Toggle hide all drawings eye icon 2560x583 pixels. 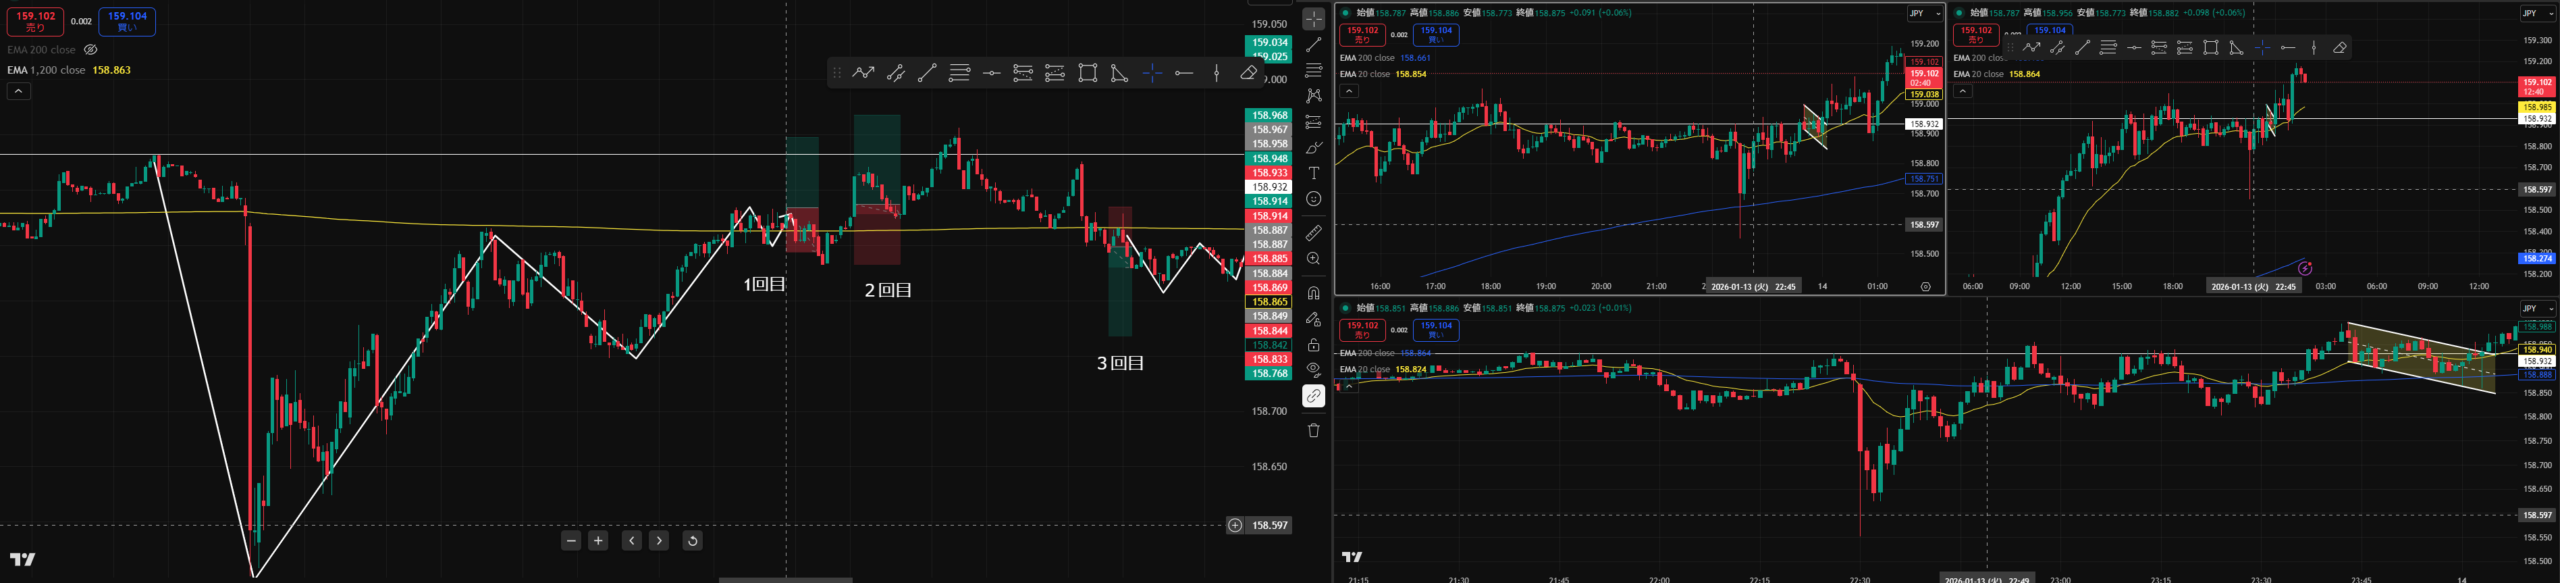point(1314,369)
